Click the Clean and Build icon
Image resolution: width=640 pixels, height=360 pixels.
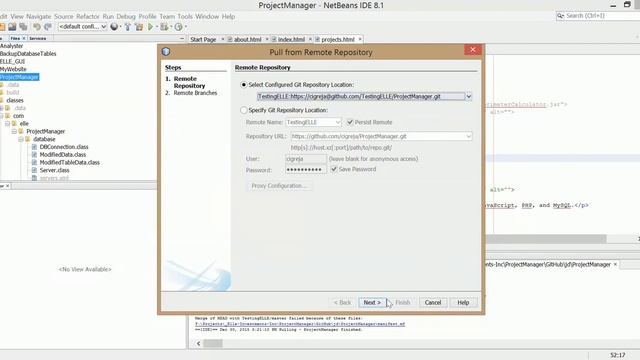[139, 27]
